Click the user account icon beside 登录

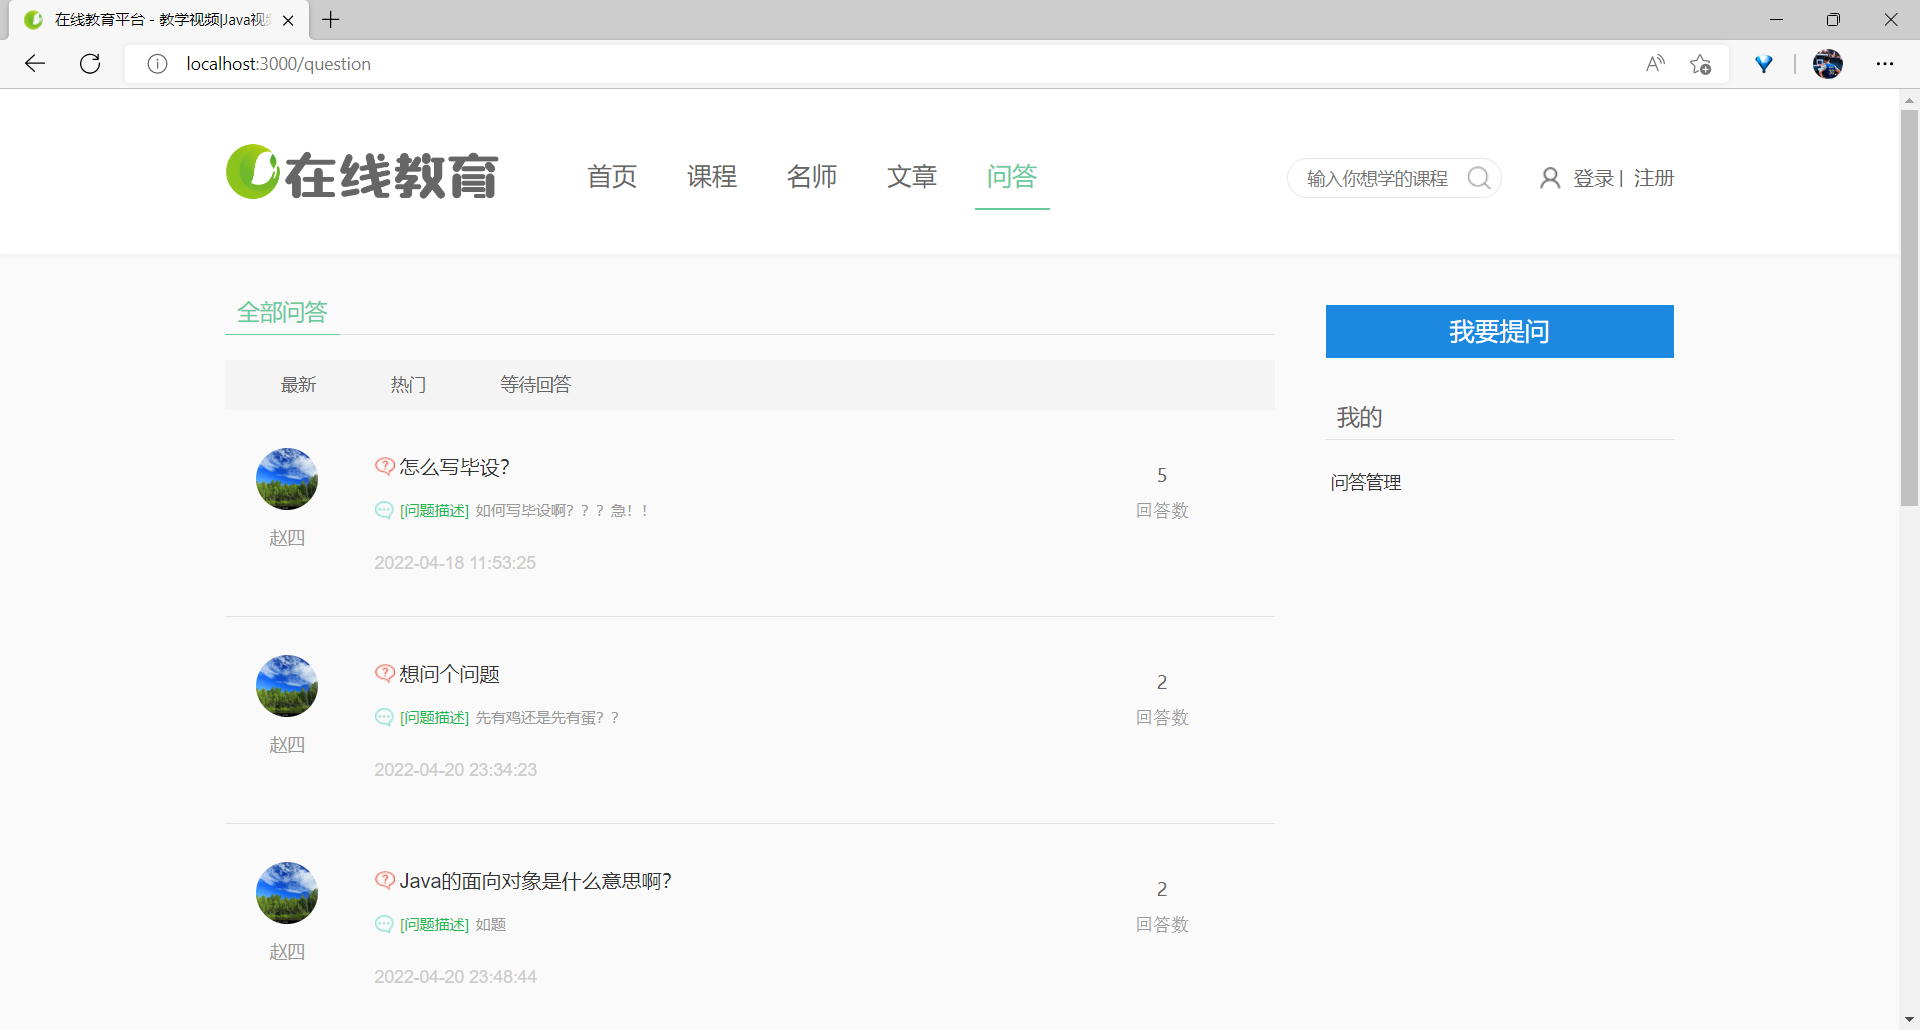coord(1551,177)
